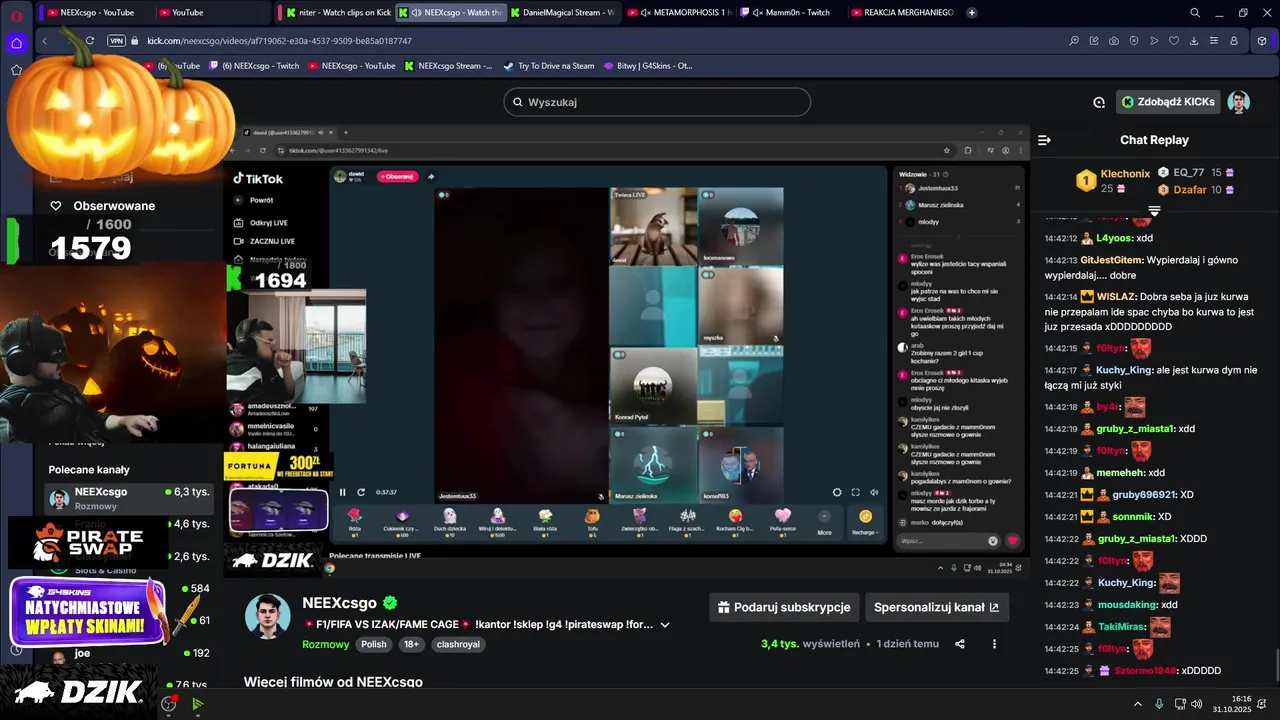Open Klechonix top gifter entry

pos(1113,180)
